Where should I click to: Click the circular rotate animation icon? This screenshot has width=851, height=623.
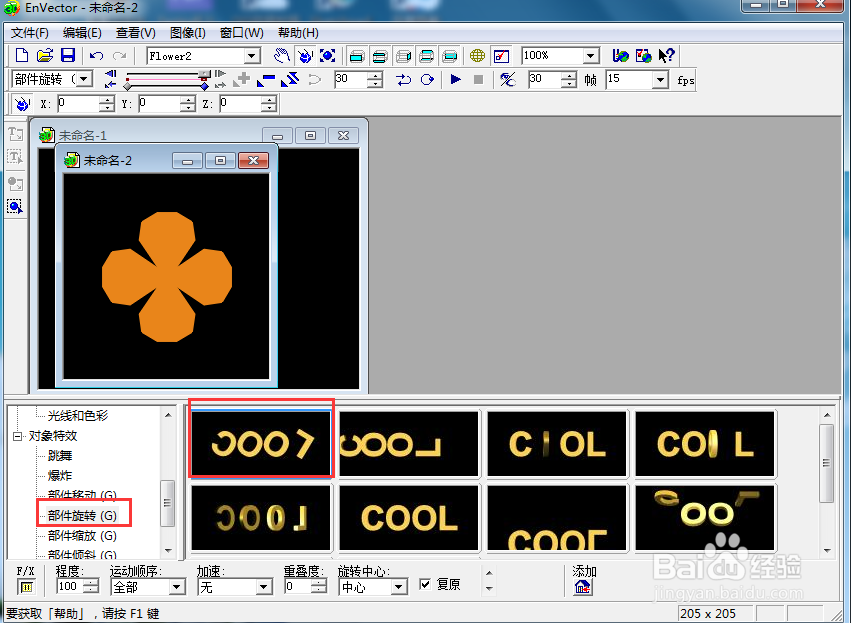pos(428,80)
